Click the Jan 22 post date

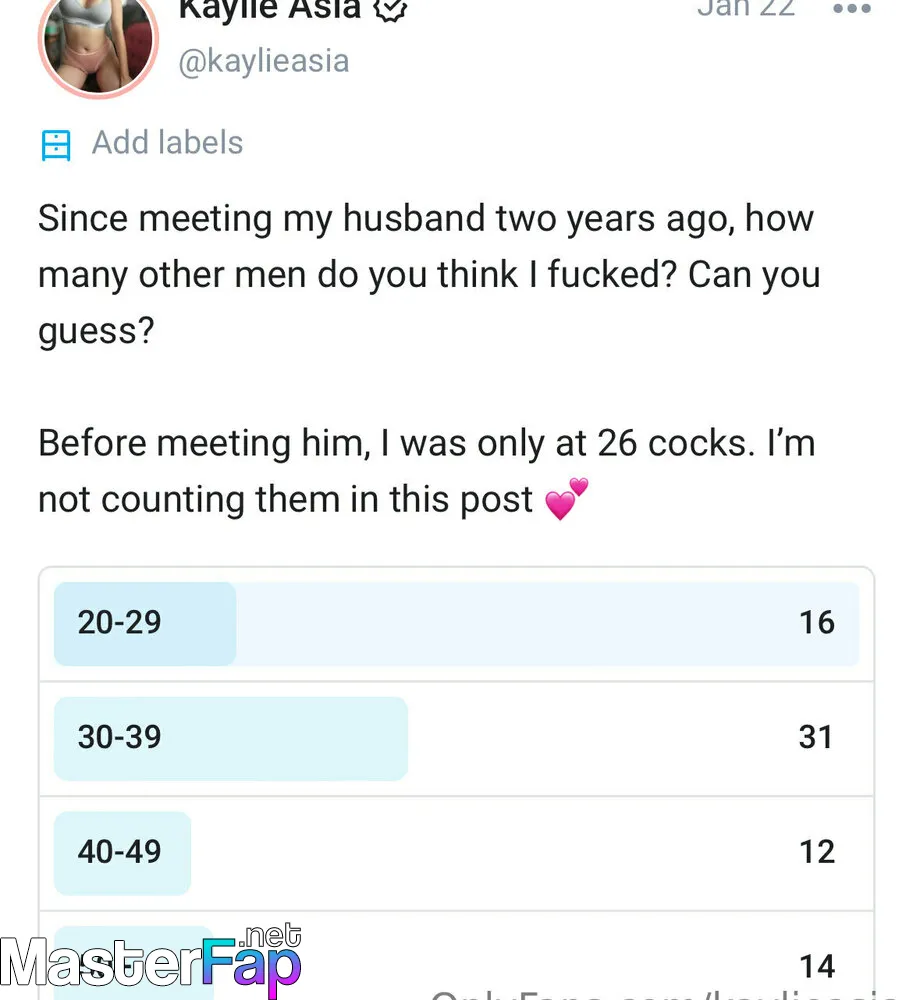(x=746, y=8)
